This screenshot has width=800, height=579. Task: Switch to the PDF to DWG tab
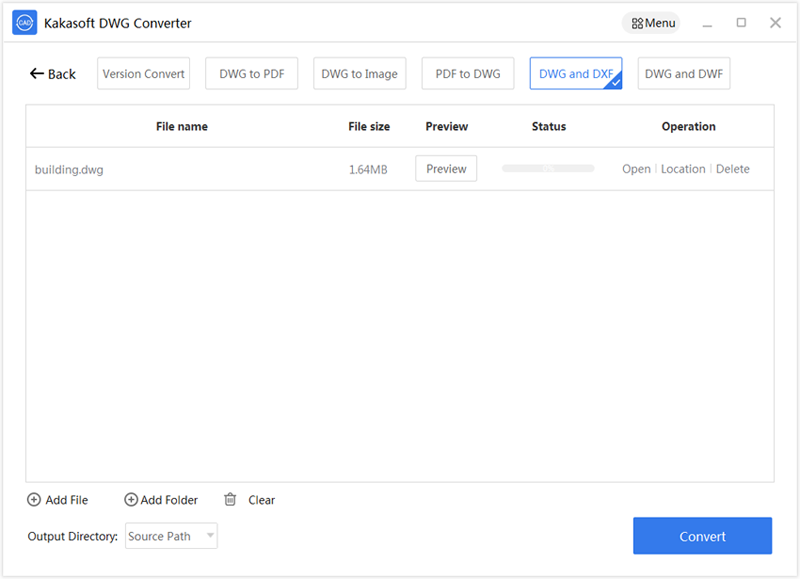[468, 73]
